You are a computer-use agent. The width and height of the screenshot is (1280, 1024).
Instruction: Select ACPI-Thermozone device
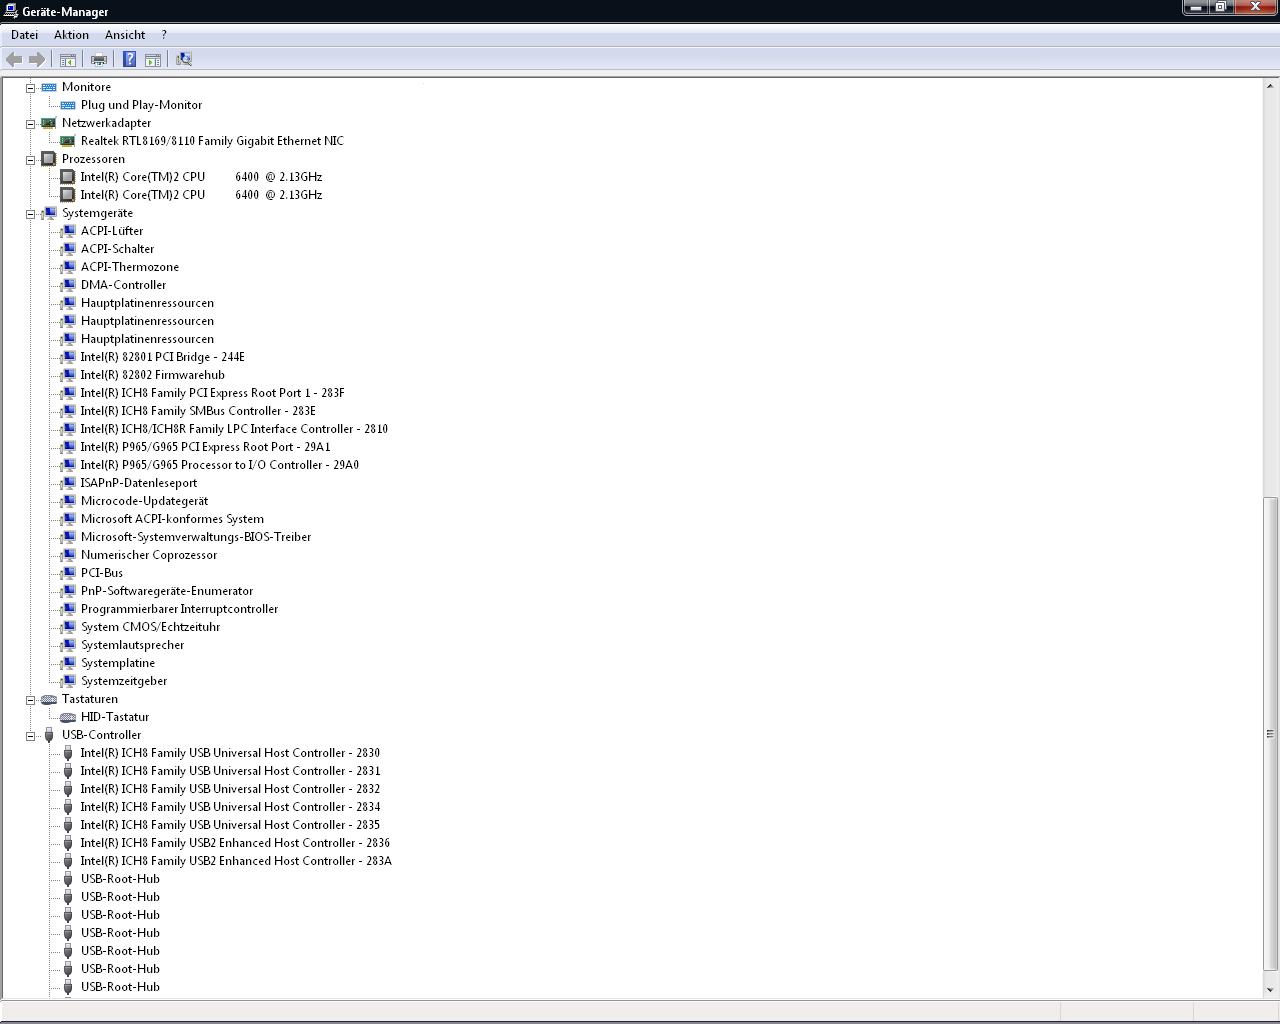(130, 267)
